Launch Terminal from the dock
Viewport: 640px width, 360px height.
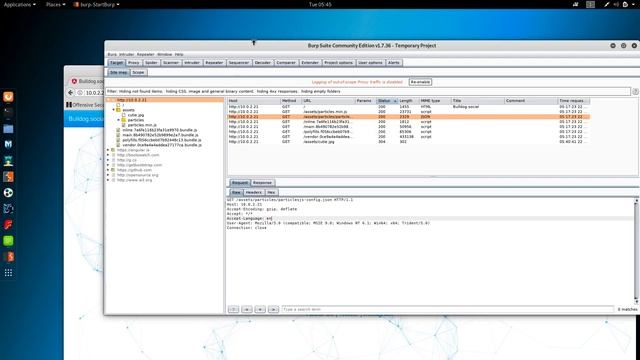tap(8, 112)
